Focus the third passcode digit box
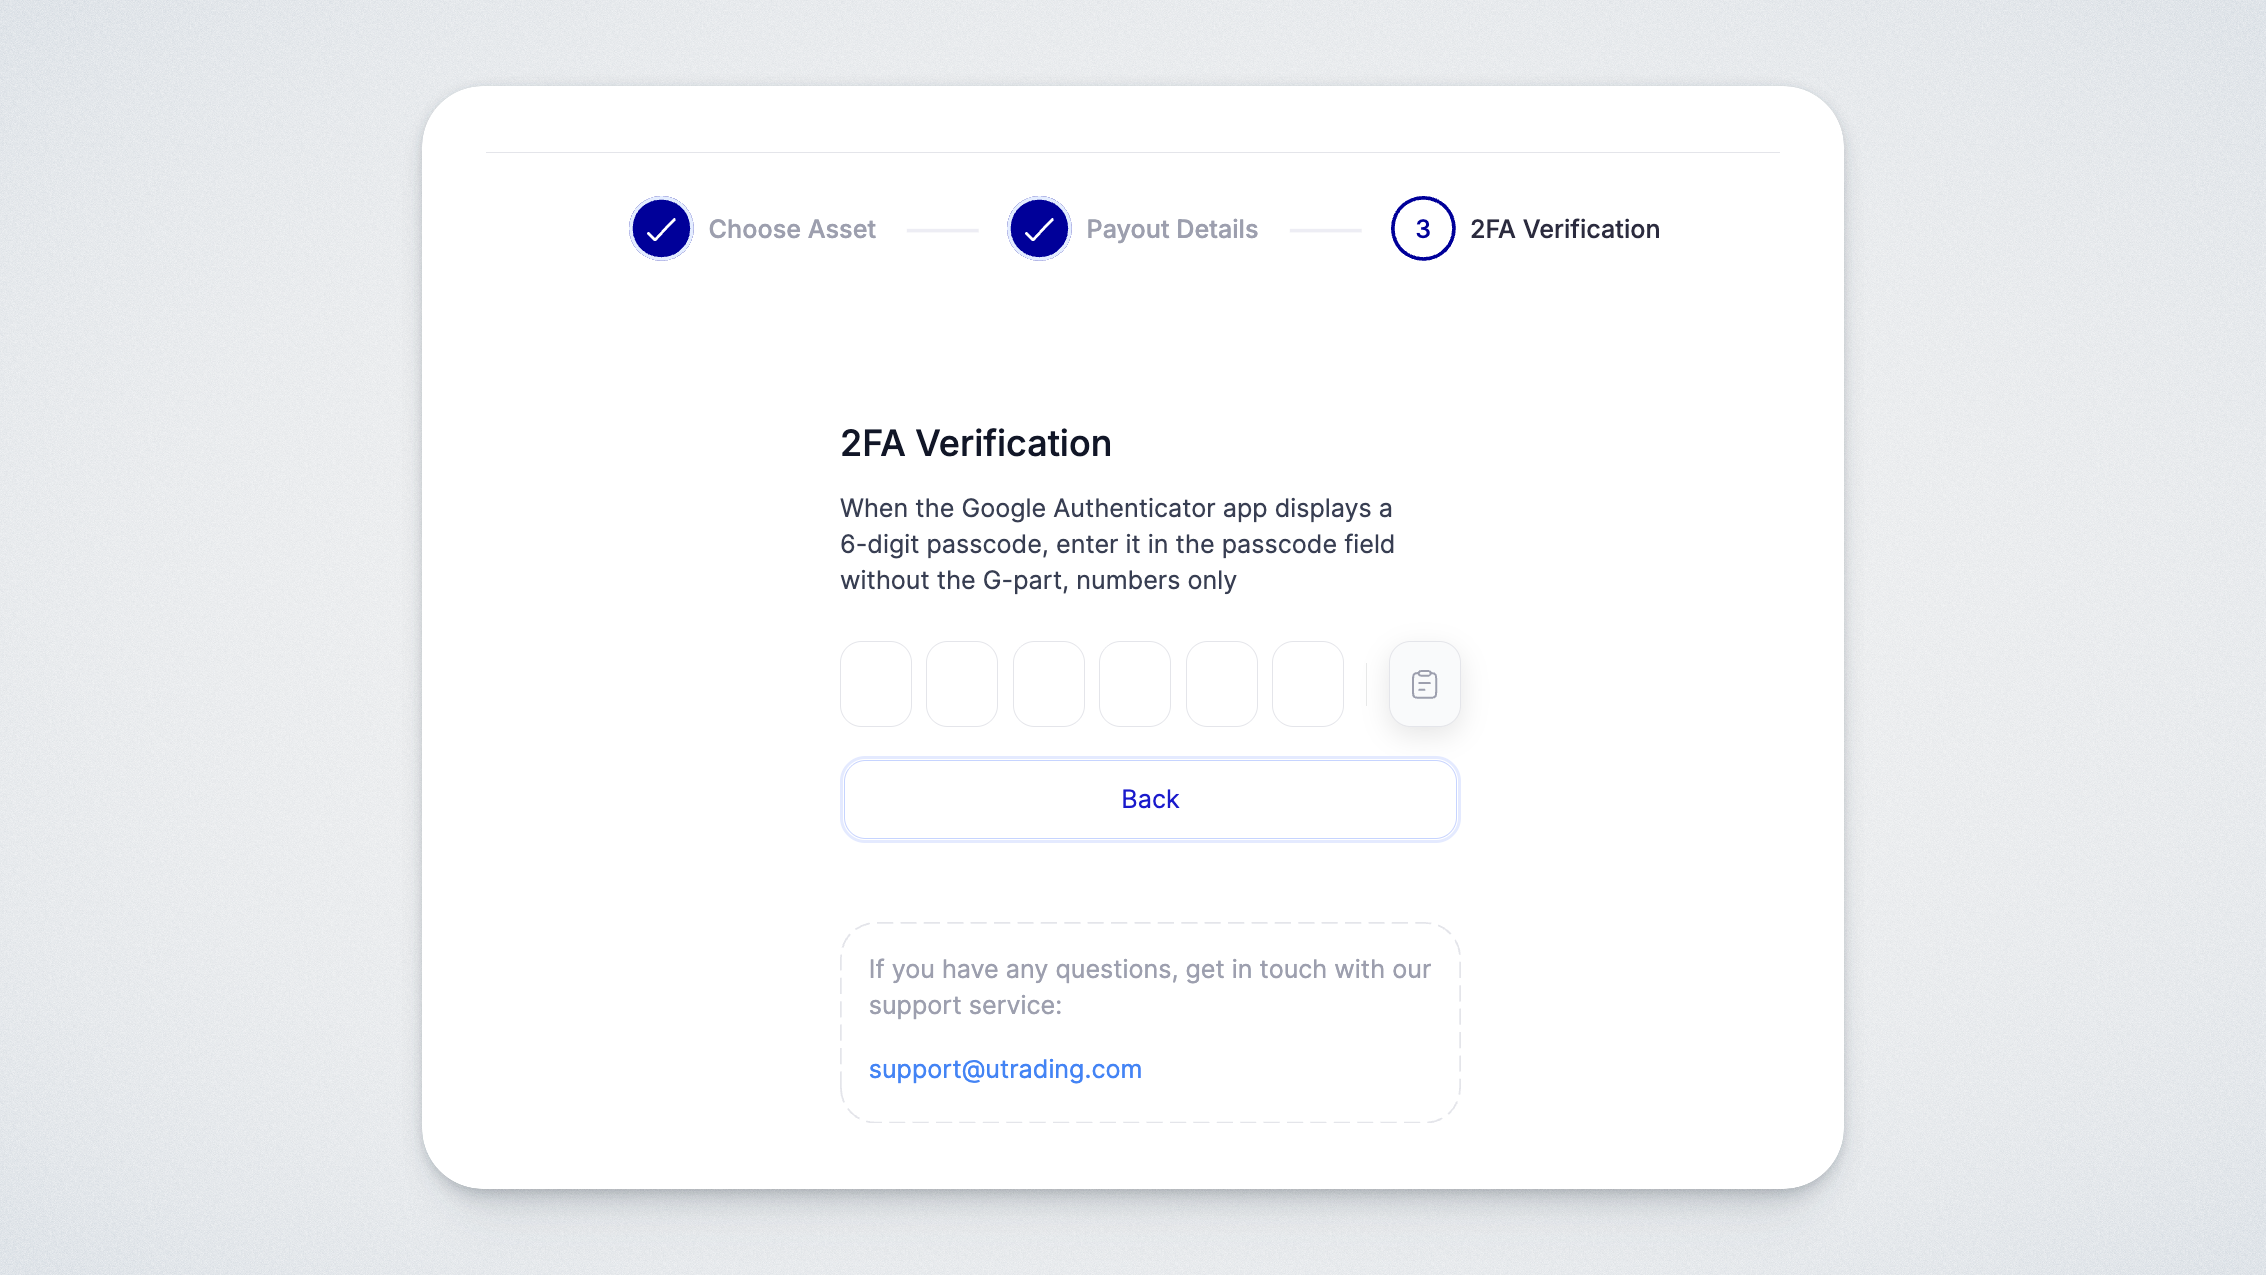Viewport: 2266px width, 1275px height. tap(1049, 684)
